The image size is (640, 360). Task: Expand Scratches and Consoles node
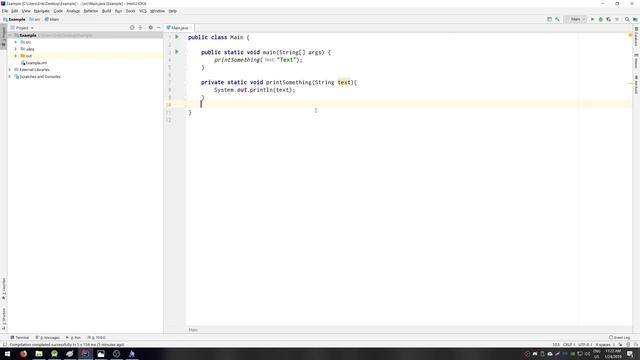(10, 77)
